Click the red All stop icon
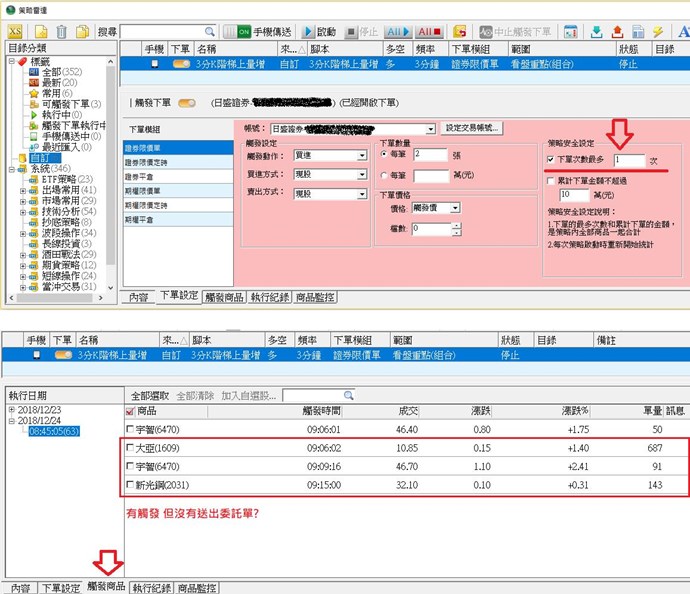 tap(431, 32)
